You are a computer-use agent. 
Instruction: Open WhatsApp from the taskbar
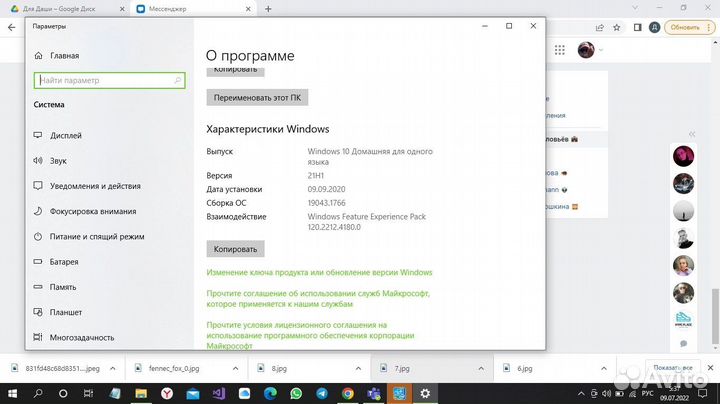click(296, 393)
